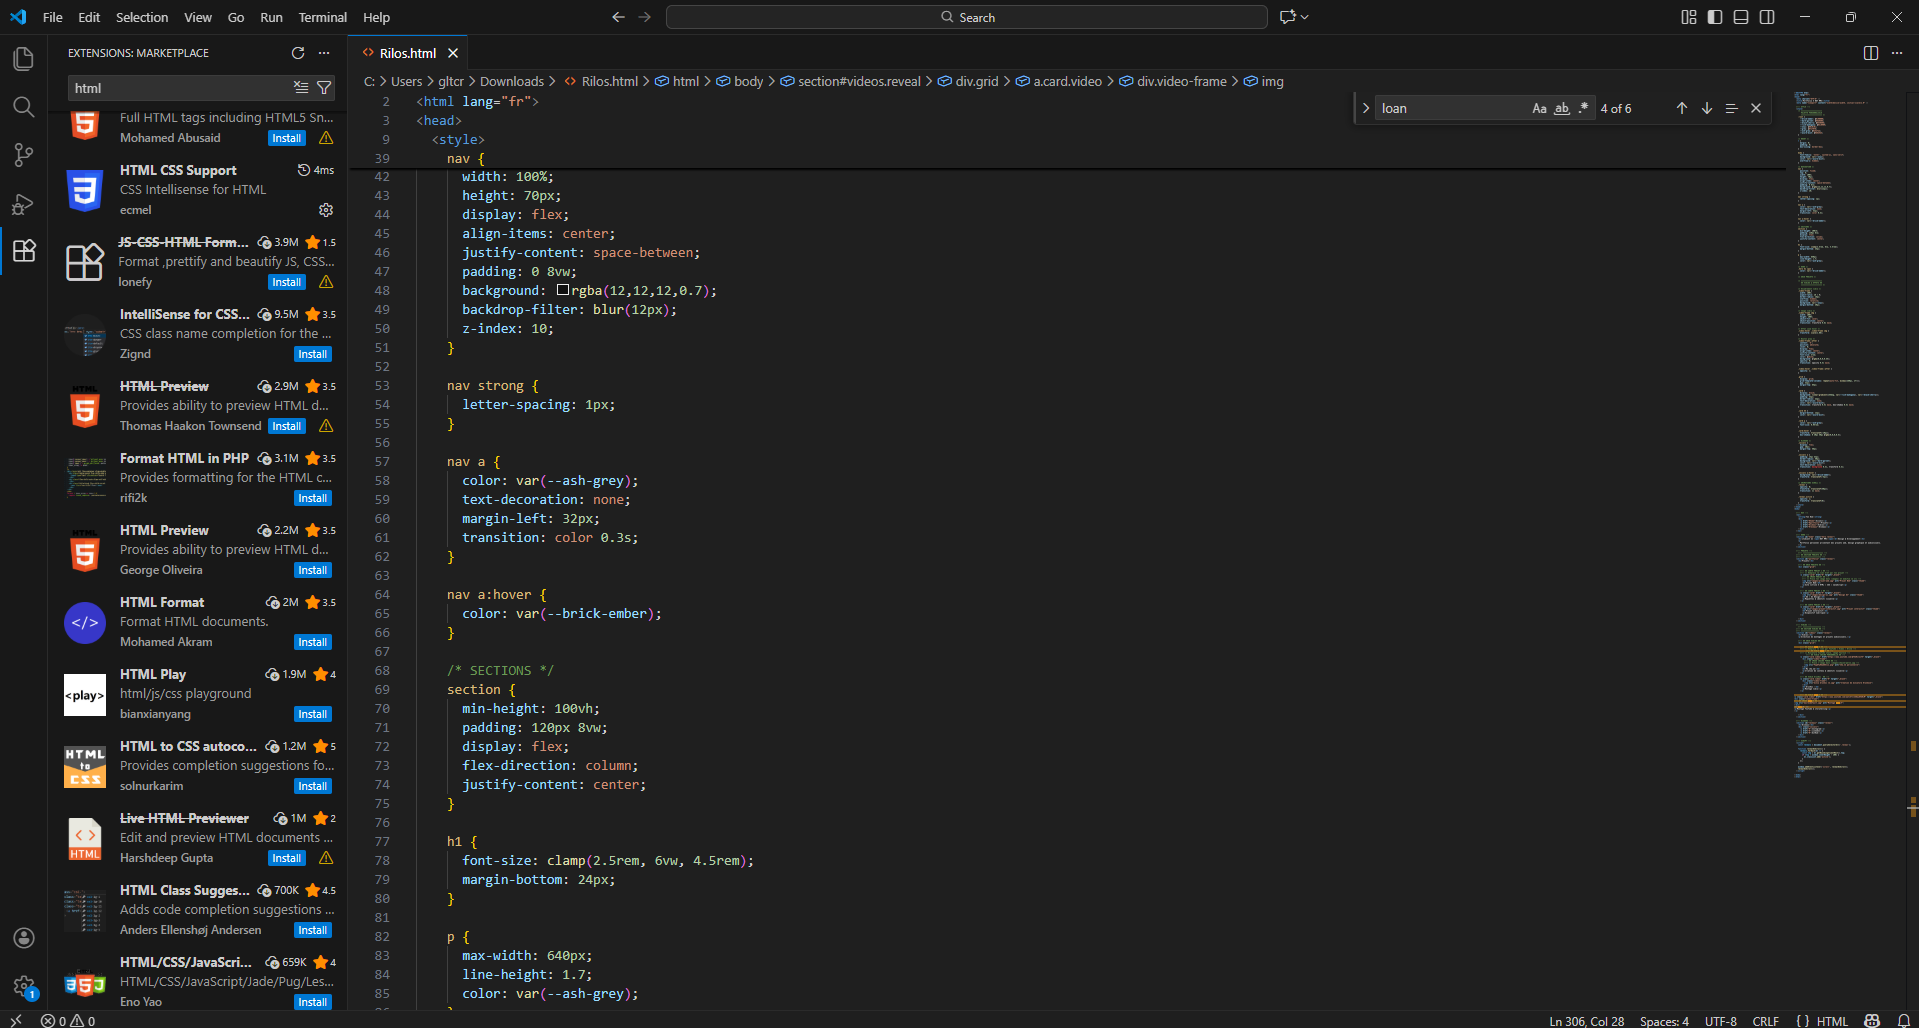Refresh the extensions marketplace list
This screenshot has width=1919, height=1028.
pyautogui.click(x=297, y=53)
